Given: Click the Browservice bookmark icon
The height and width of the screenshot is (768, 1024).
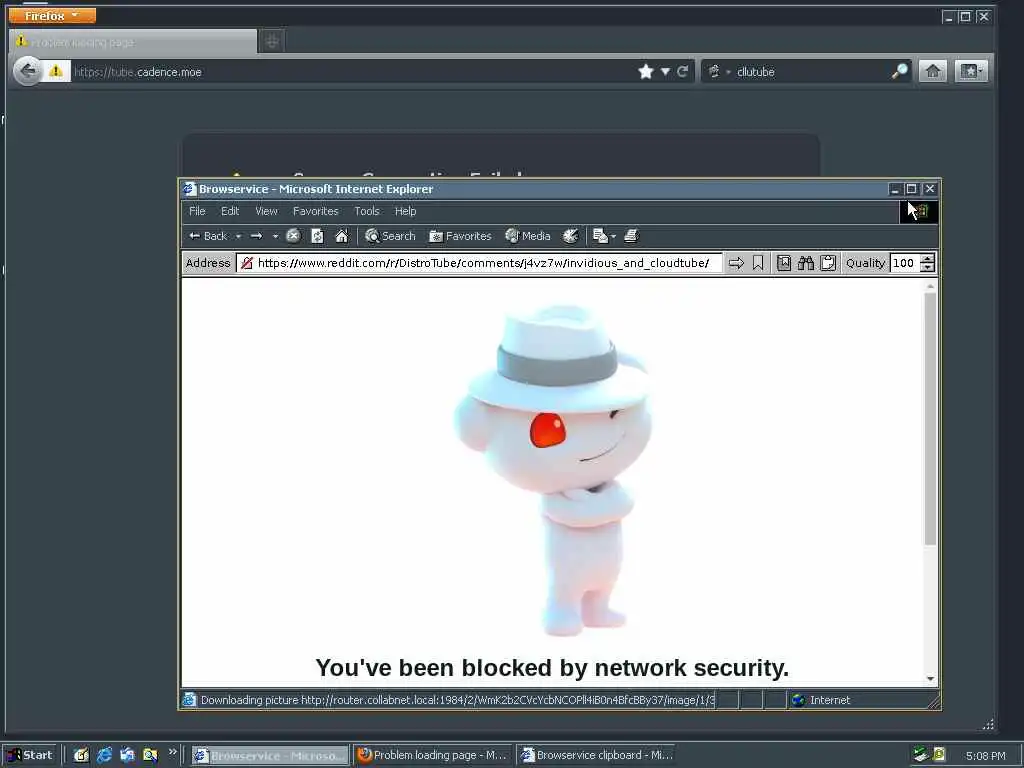Looking at the screenshot, I should [758, 263].
